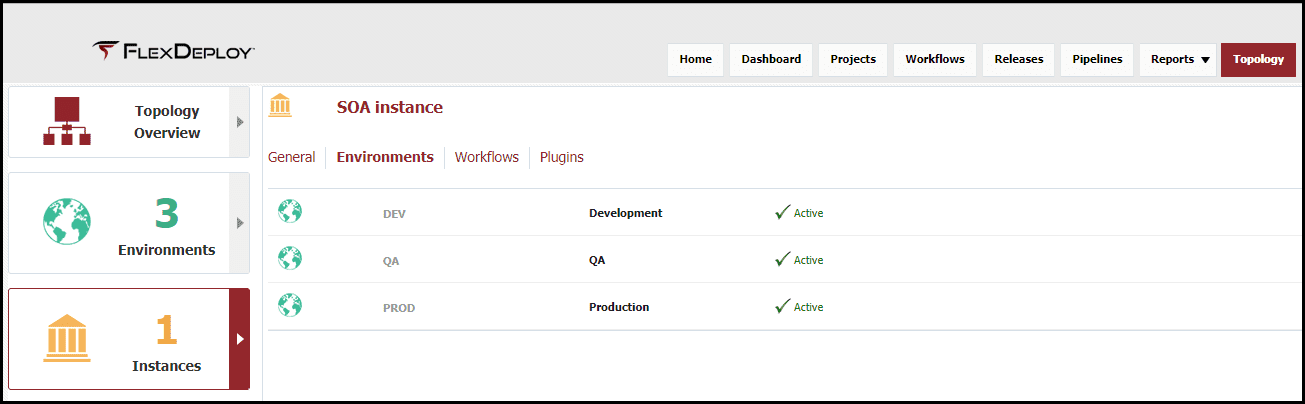Viewport: 1305px width, 404px height.
Task: Open the Projects menu item
Action: click(853, 59)
